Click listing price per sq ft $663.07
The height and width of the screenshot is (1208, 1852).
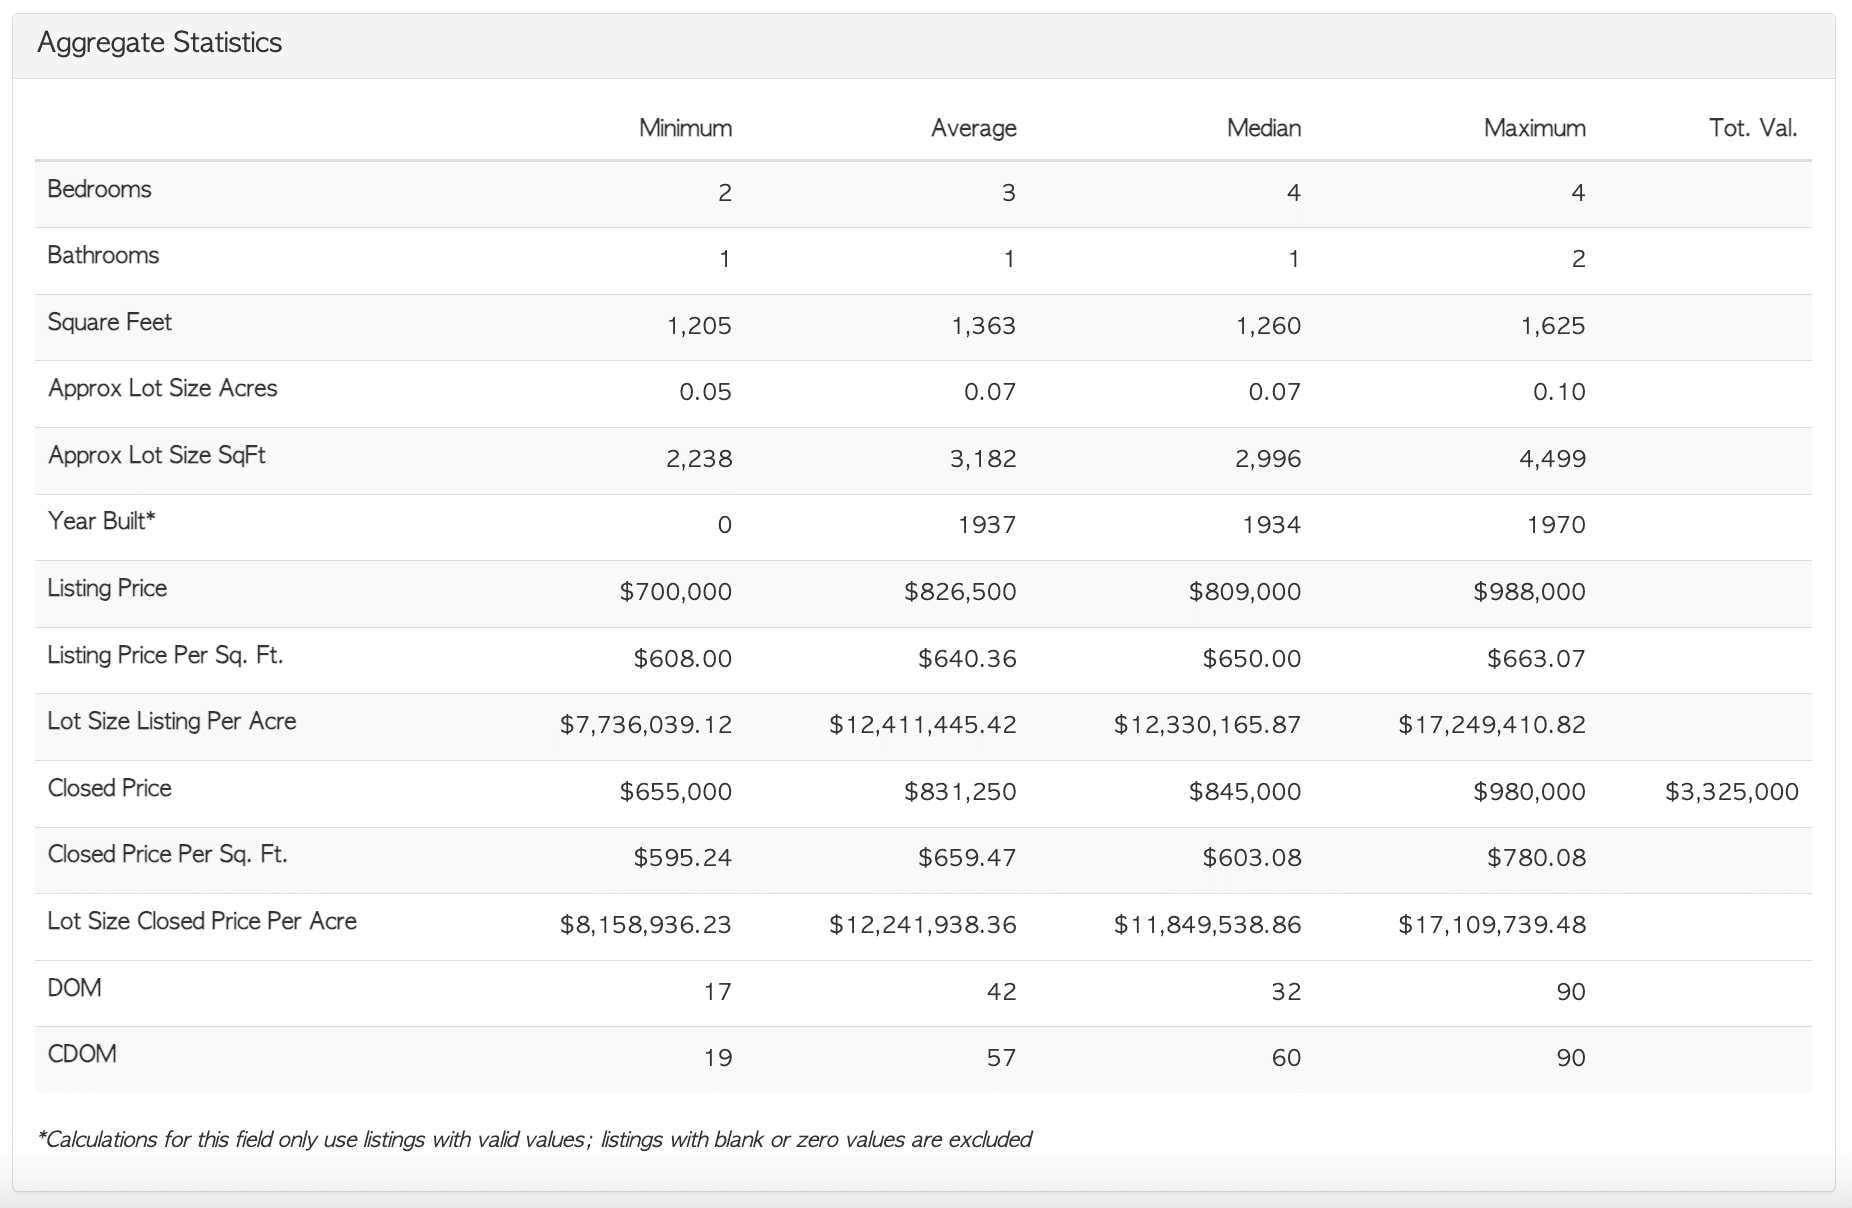[1537, 659]
